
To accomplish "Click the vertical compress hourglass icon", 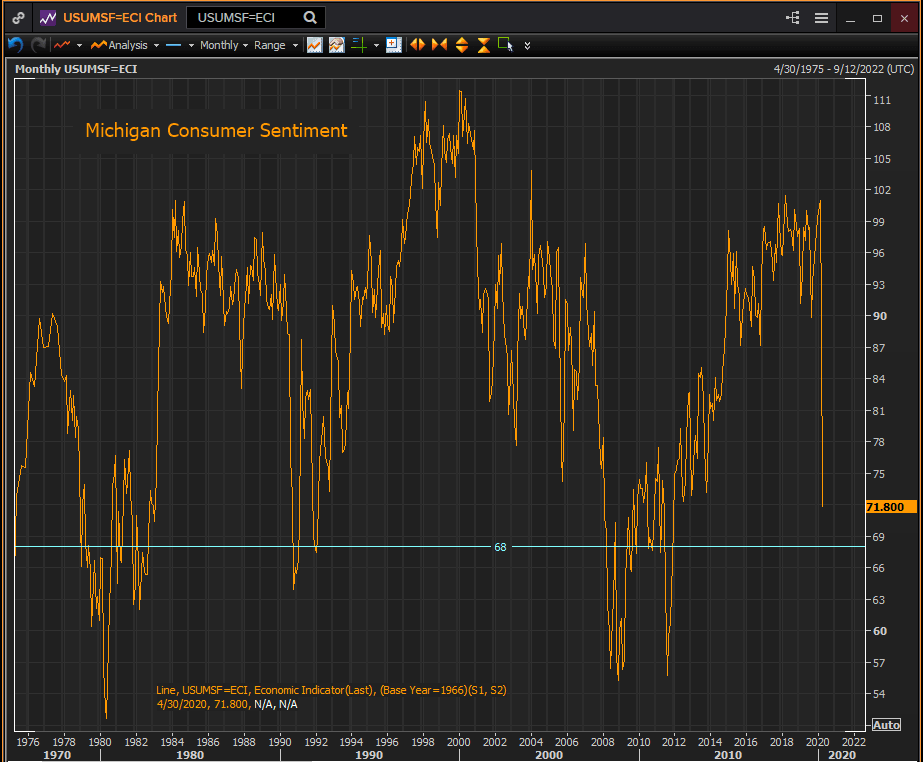I will tap(483, 45).
